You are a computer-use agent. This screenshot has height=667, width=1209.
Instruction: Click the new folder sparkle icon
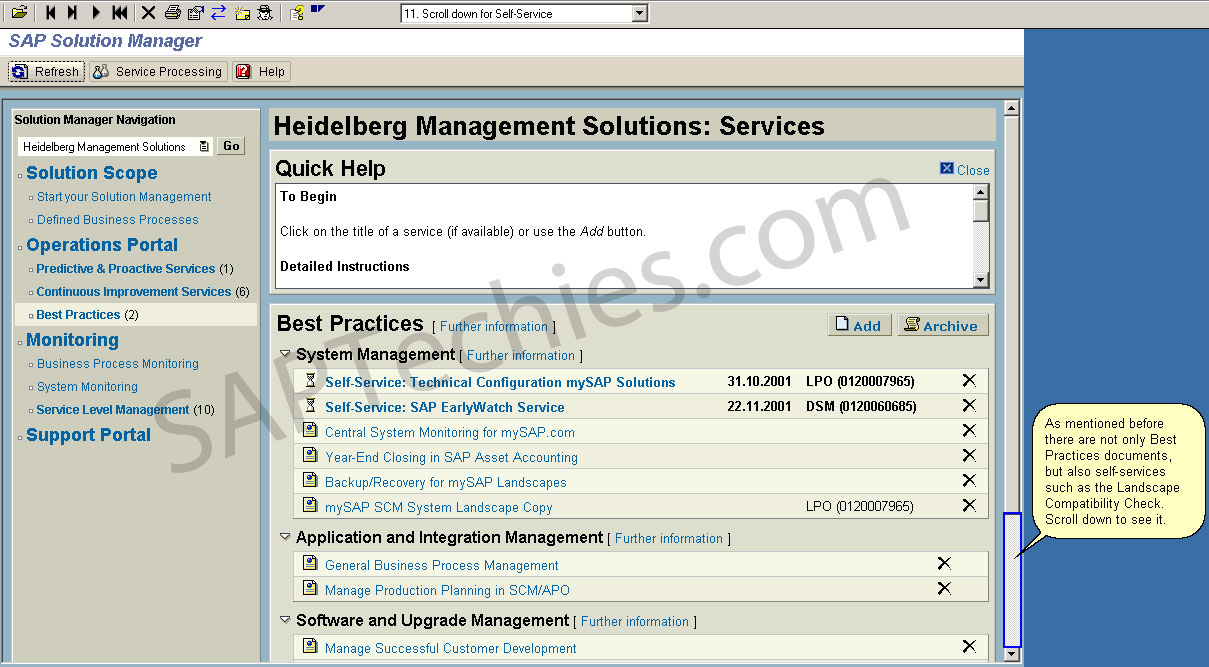[x=242, y=13]
